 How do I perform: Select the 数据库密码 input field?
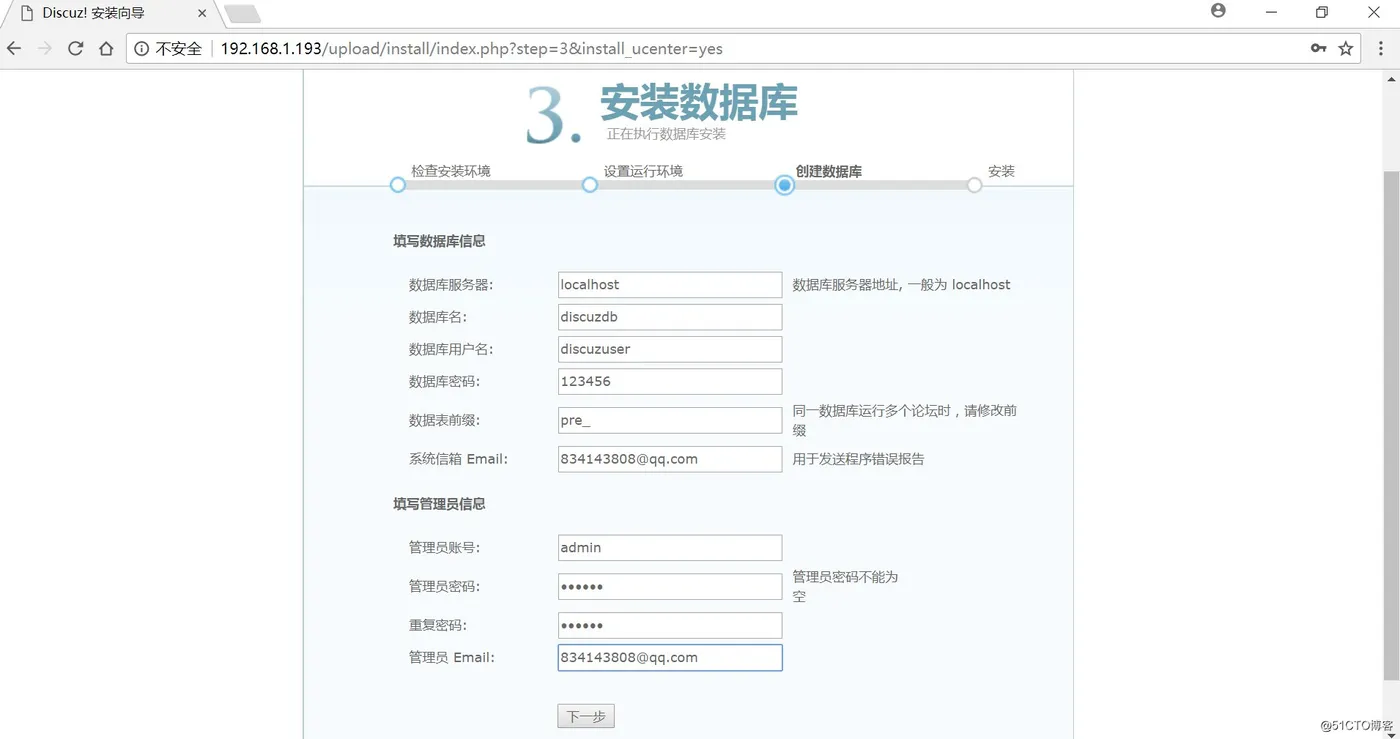pyautogui.click(x=670, y=381)
